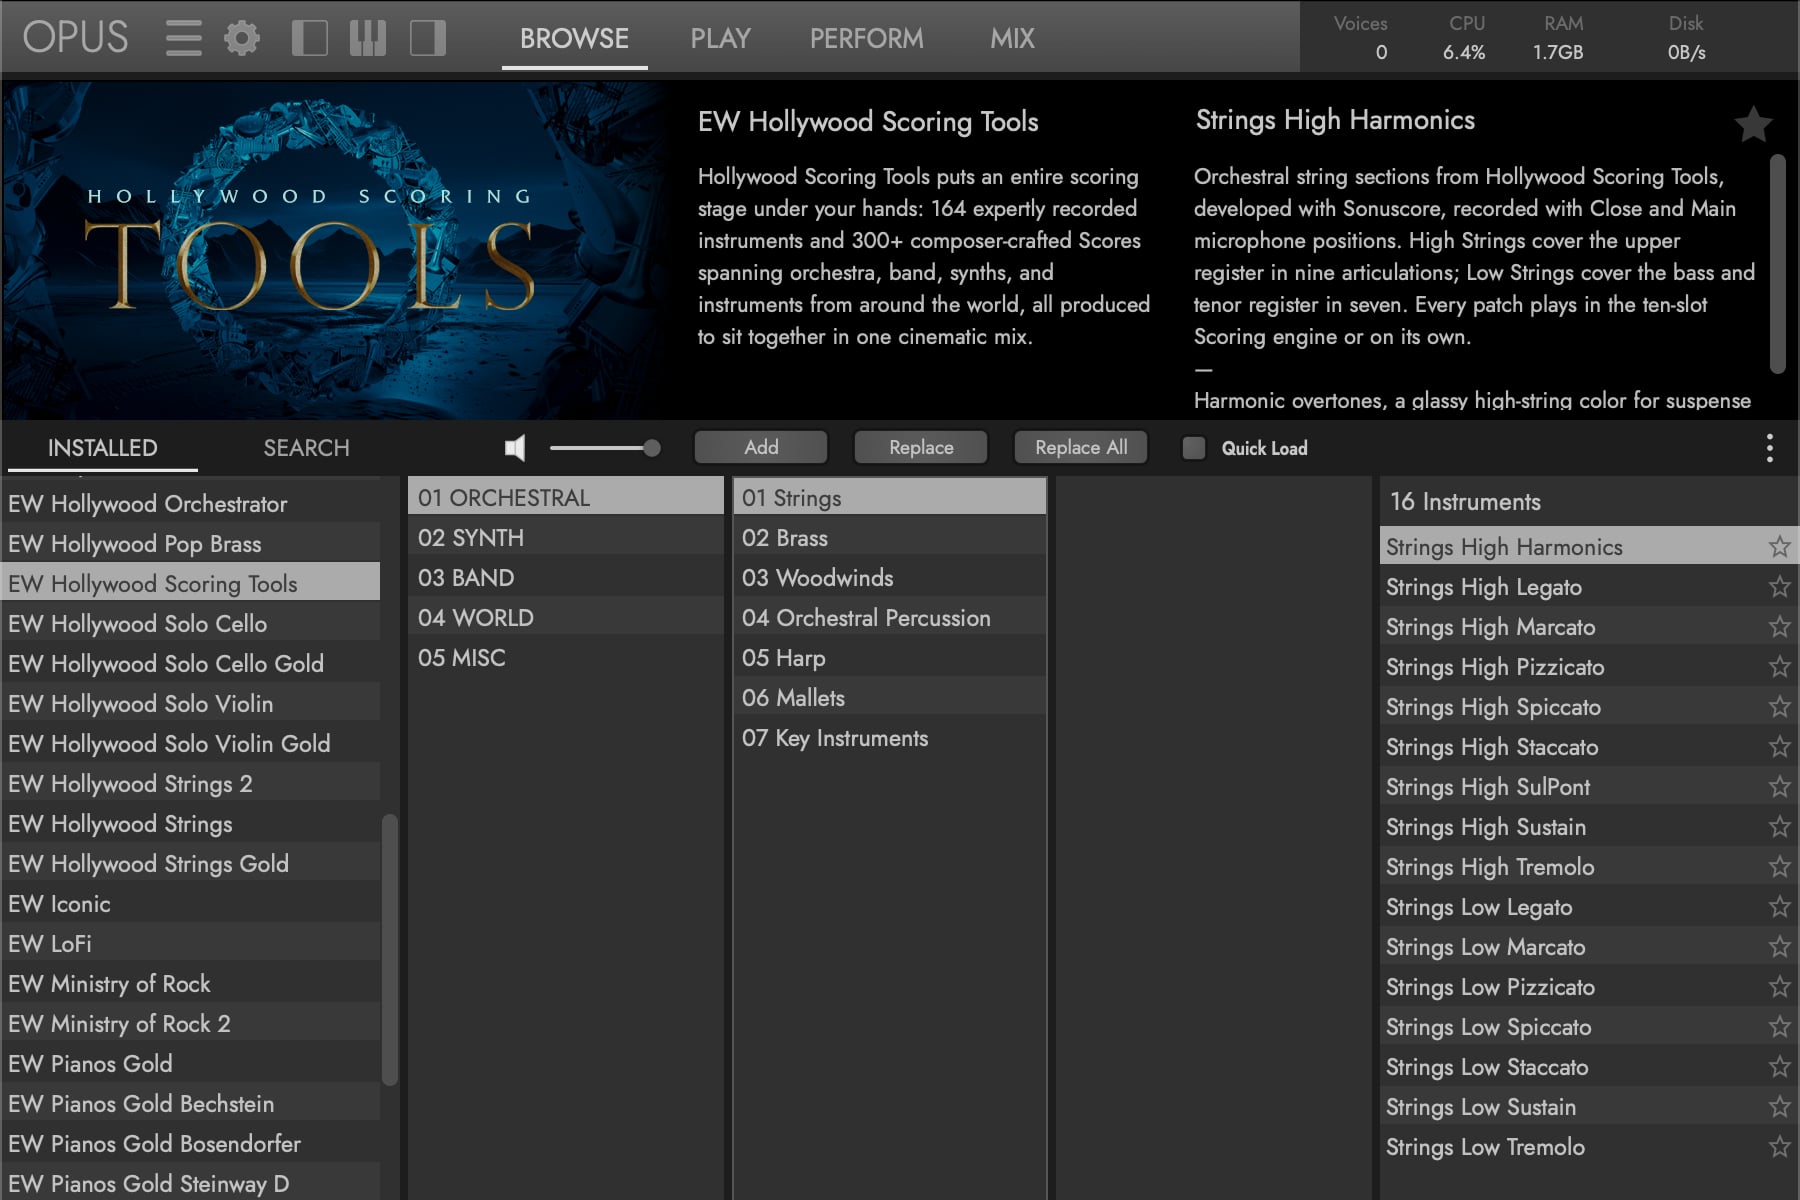Viewport: 1800px width, 1200px height.
Task: Switch to the SEARCH tab
Action: point(306,448)
